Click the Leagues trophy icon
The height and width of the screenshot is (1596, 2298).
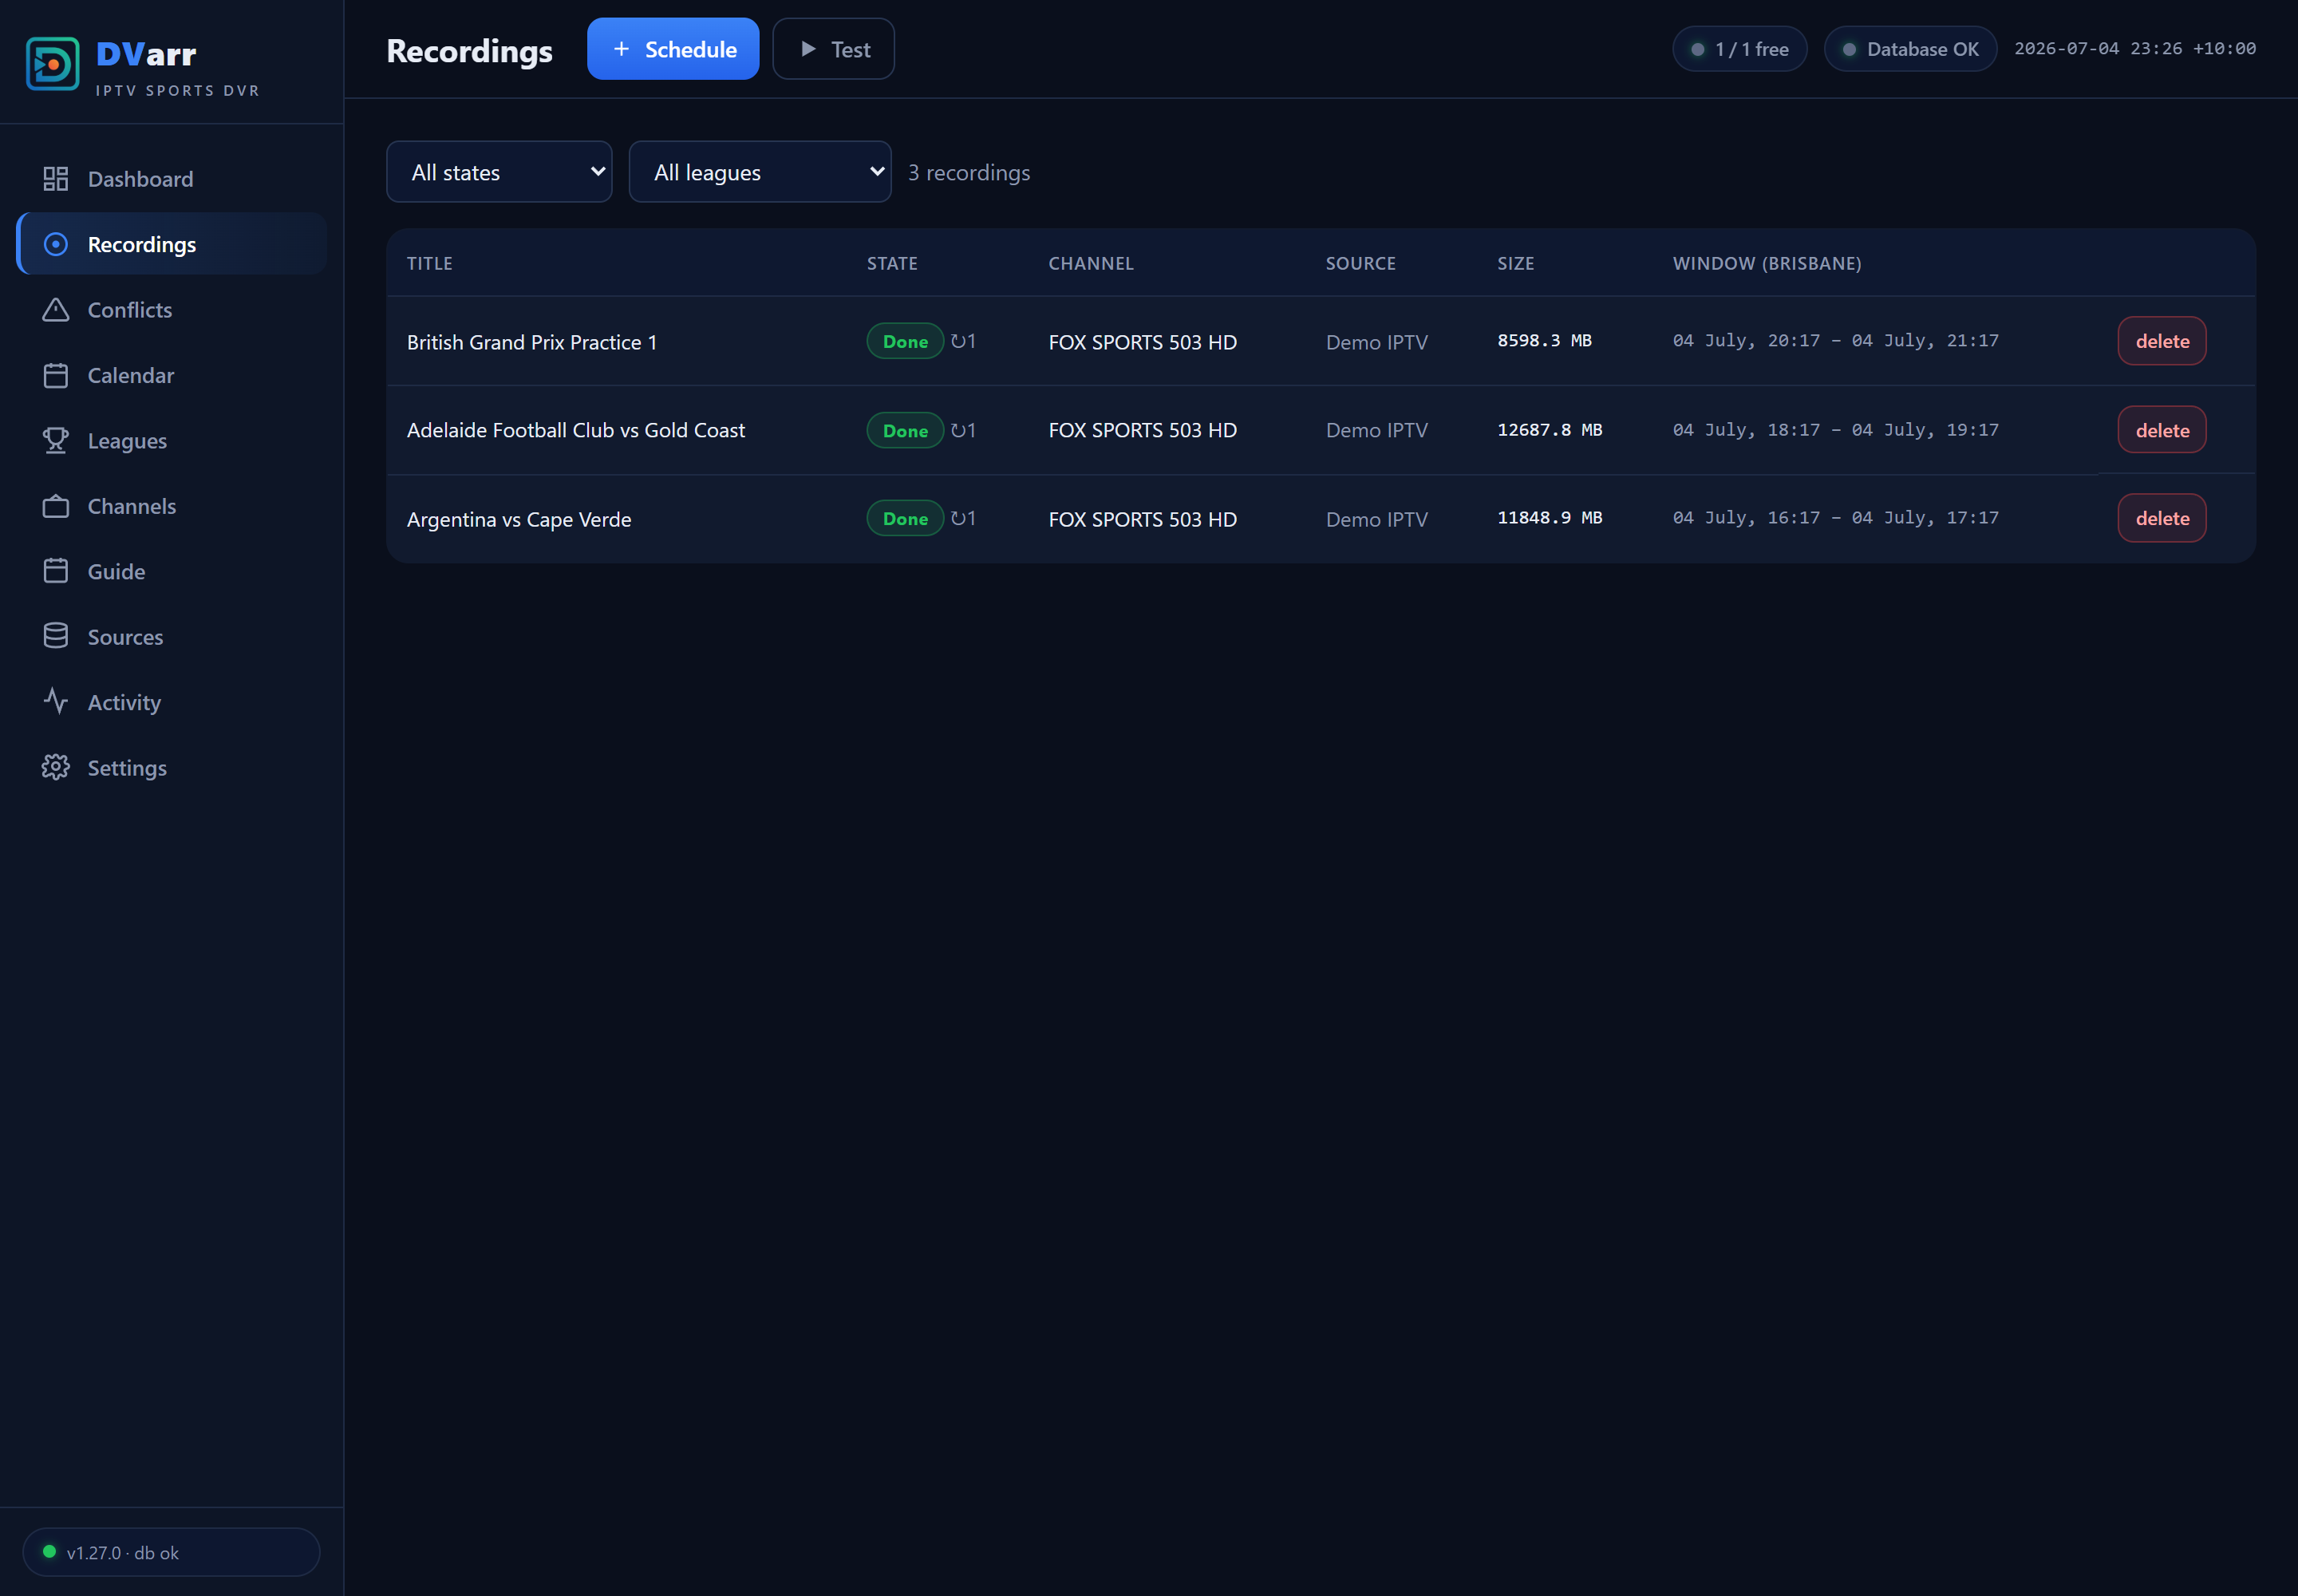[56, 441]
